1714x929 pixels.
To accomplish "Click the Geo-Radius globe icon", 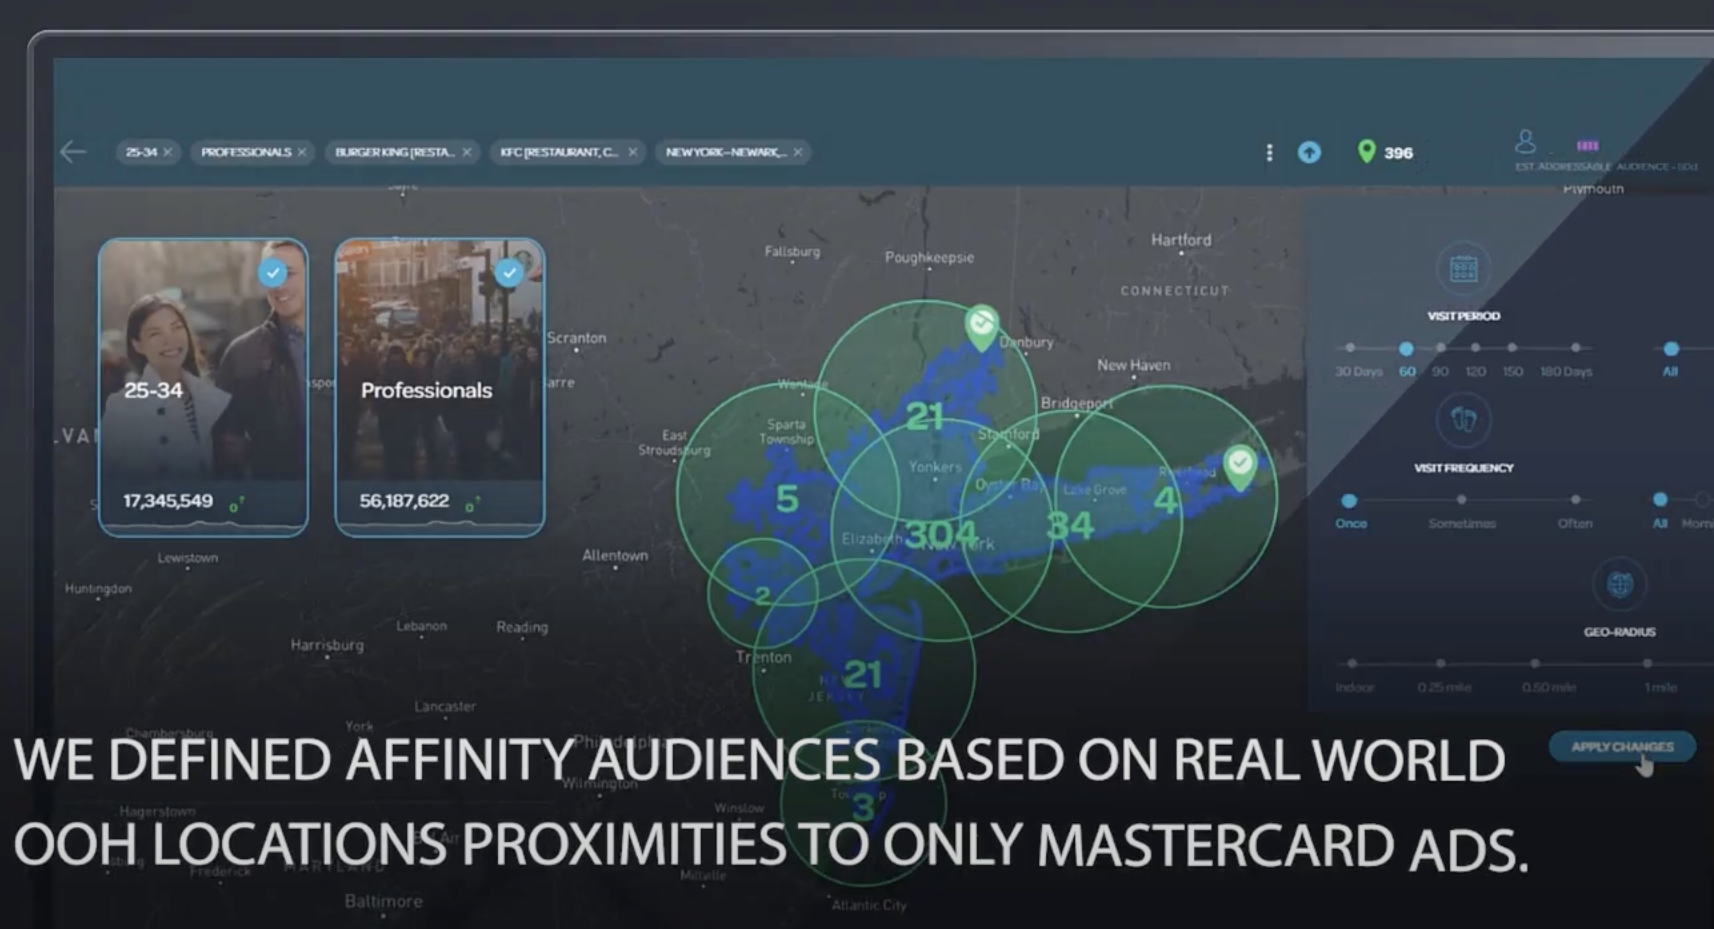I will (1619, 584).
